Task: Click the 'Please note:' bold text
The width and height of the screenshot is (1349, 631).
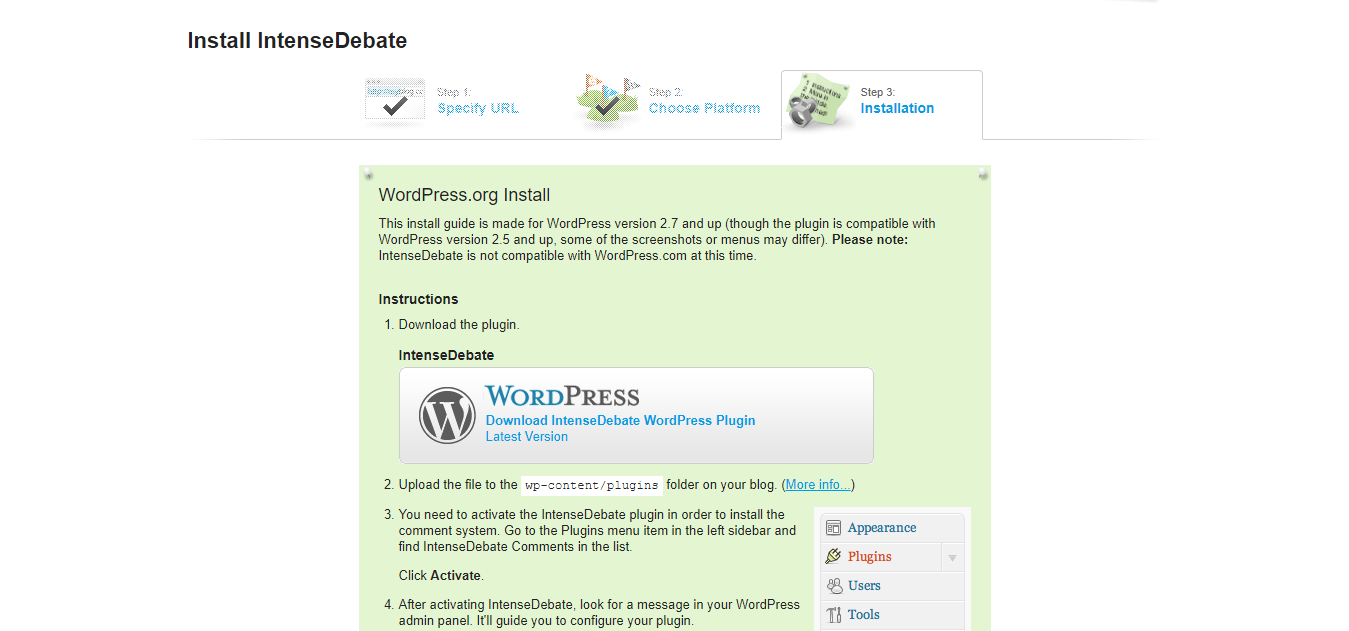Action: click(870, 240)
